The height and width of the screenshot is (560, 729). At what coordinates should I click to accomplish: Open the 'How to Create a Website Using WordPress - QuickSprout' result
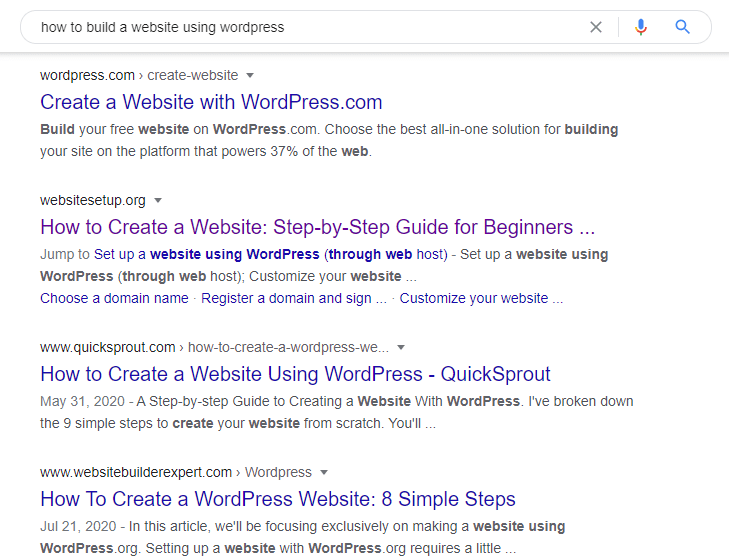(295, 374)
